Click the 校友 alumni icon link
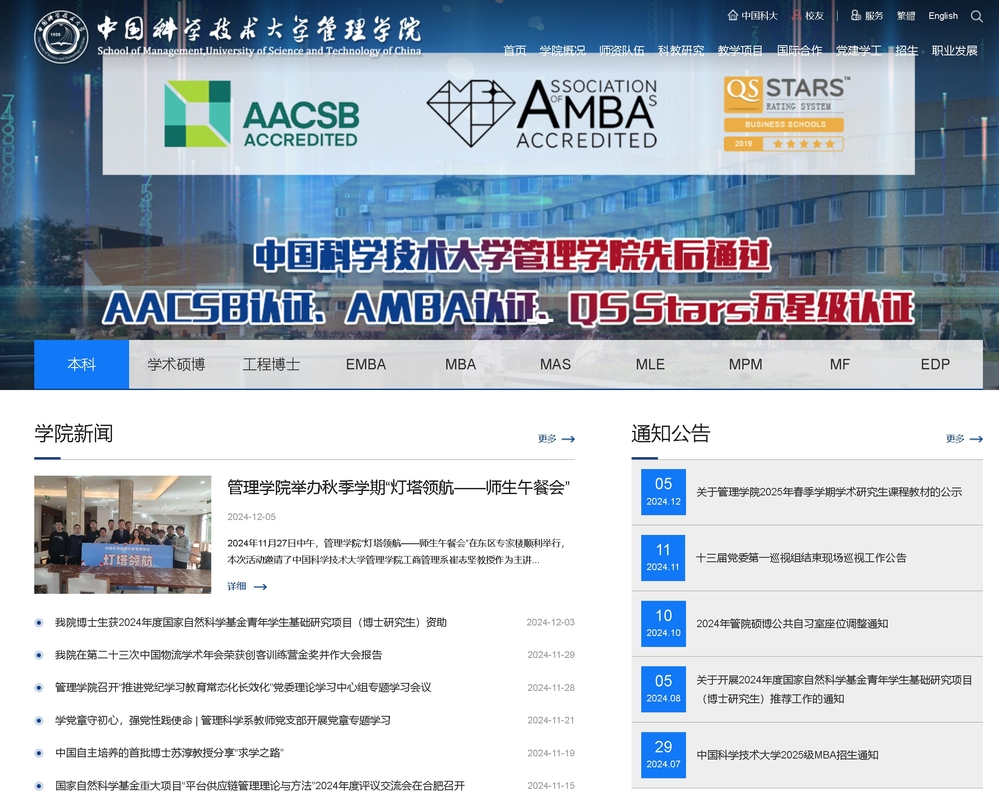The height and width of the screenshot is (809, 999). tap(807, 15)
